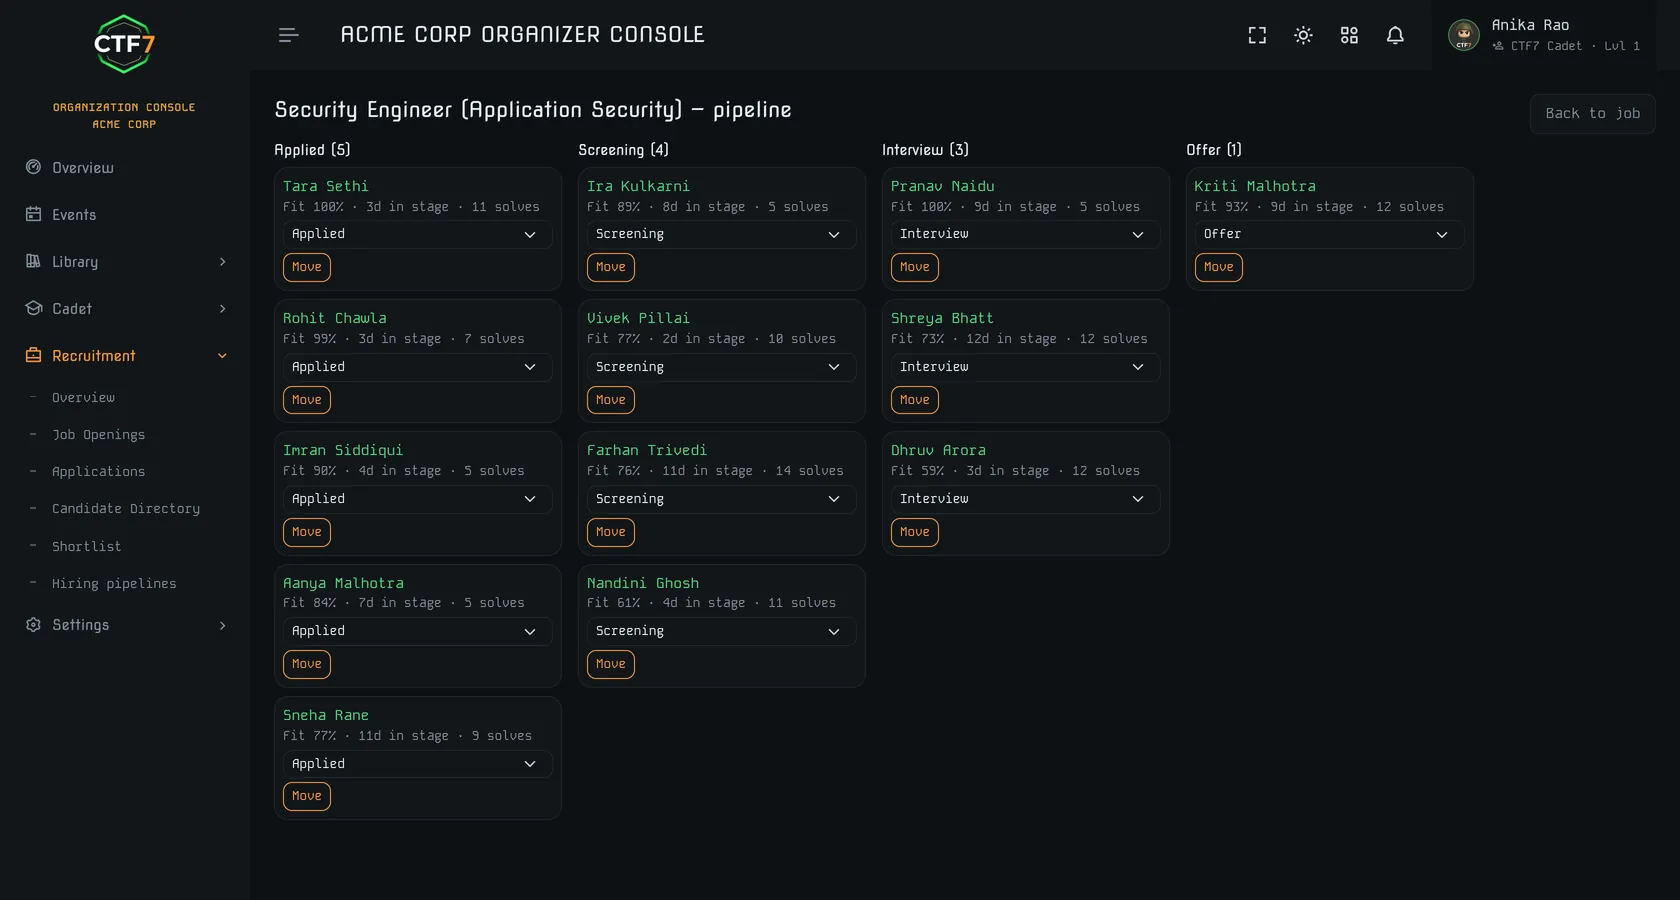Click the CTF7 logo
Viewport: 1680px width, 900px height.
coord(124,44)
